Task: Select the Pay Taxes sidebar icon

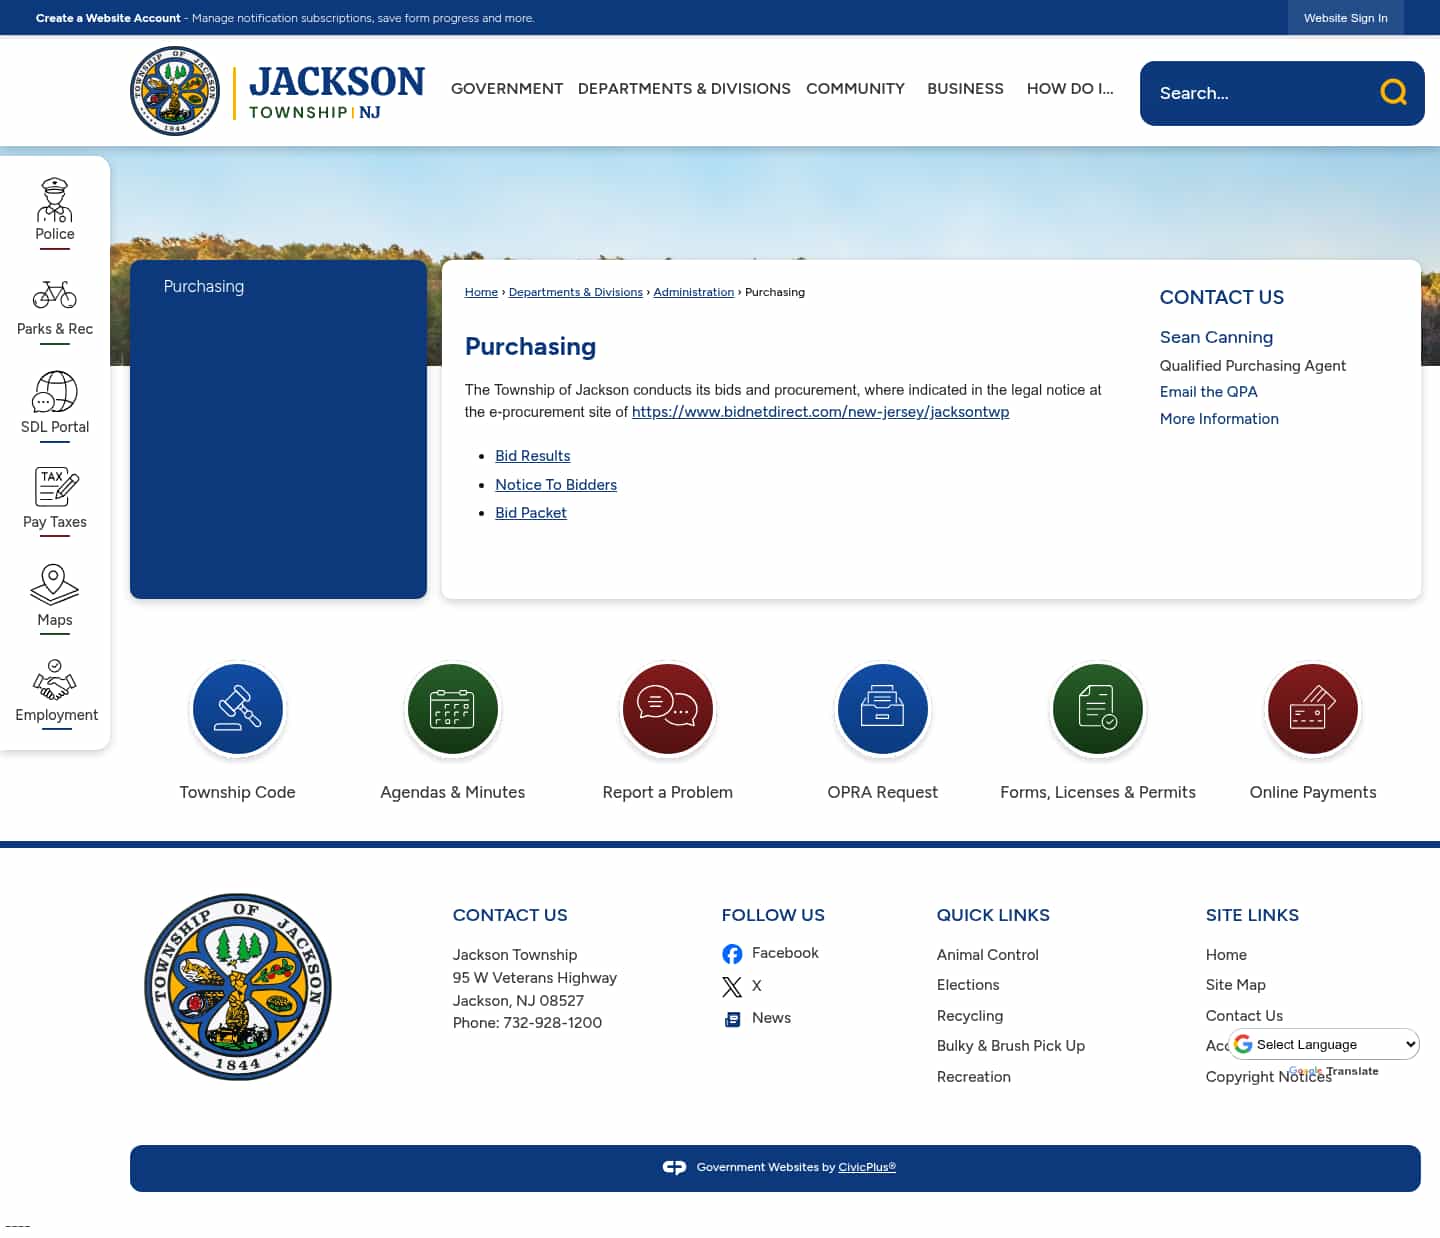Action: 55,487
